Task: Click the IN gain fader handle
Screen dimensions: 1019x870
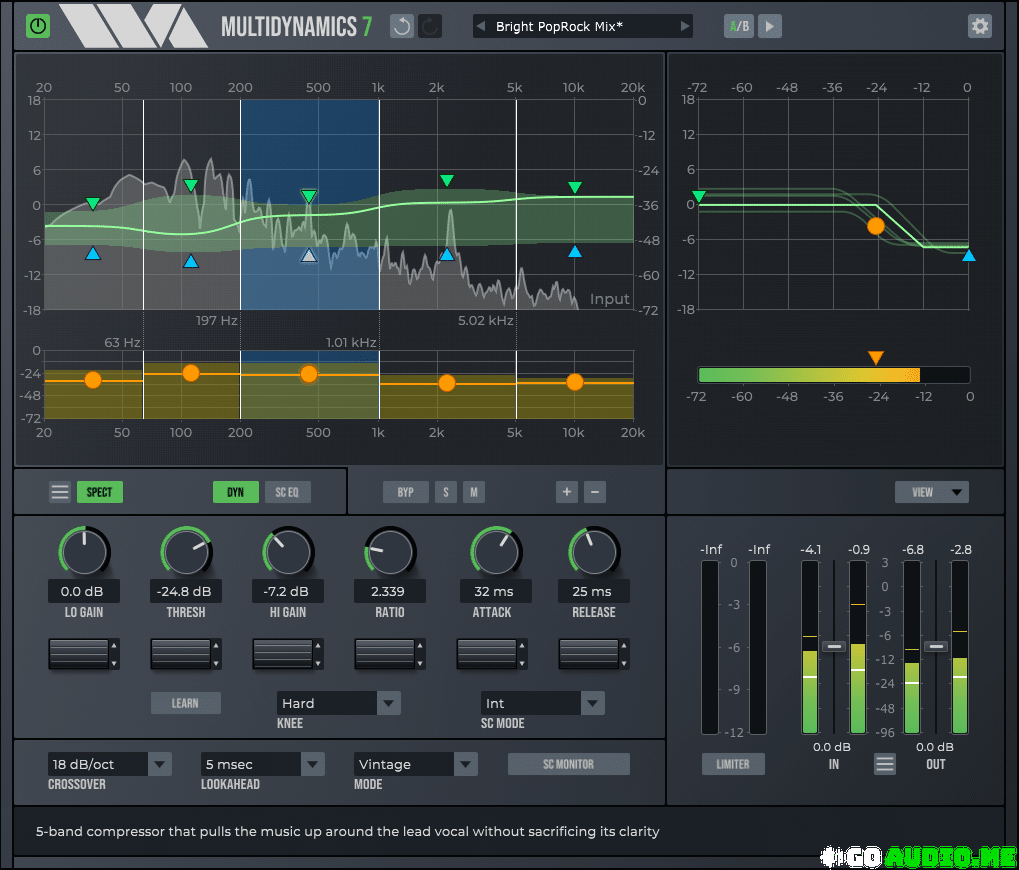Action: pyautogui.click(x=834, y=646)
